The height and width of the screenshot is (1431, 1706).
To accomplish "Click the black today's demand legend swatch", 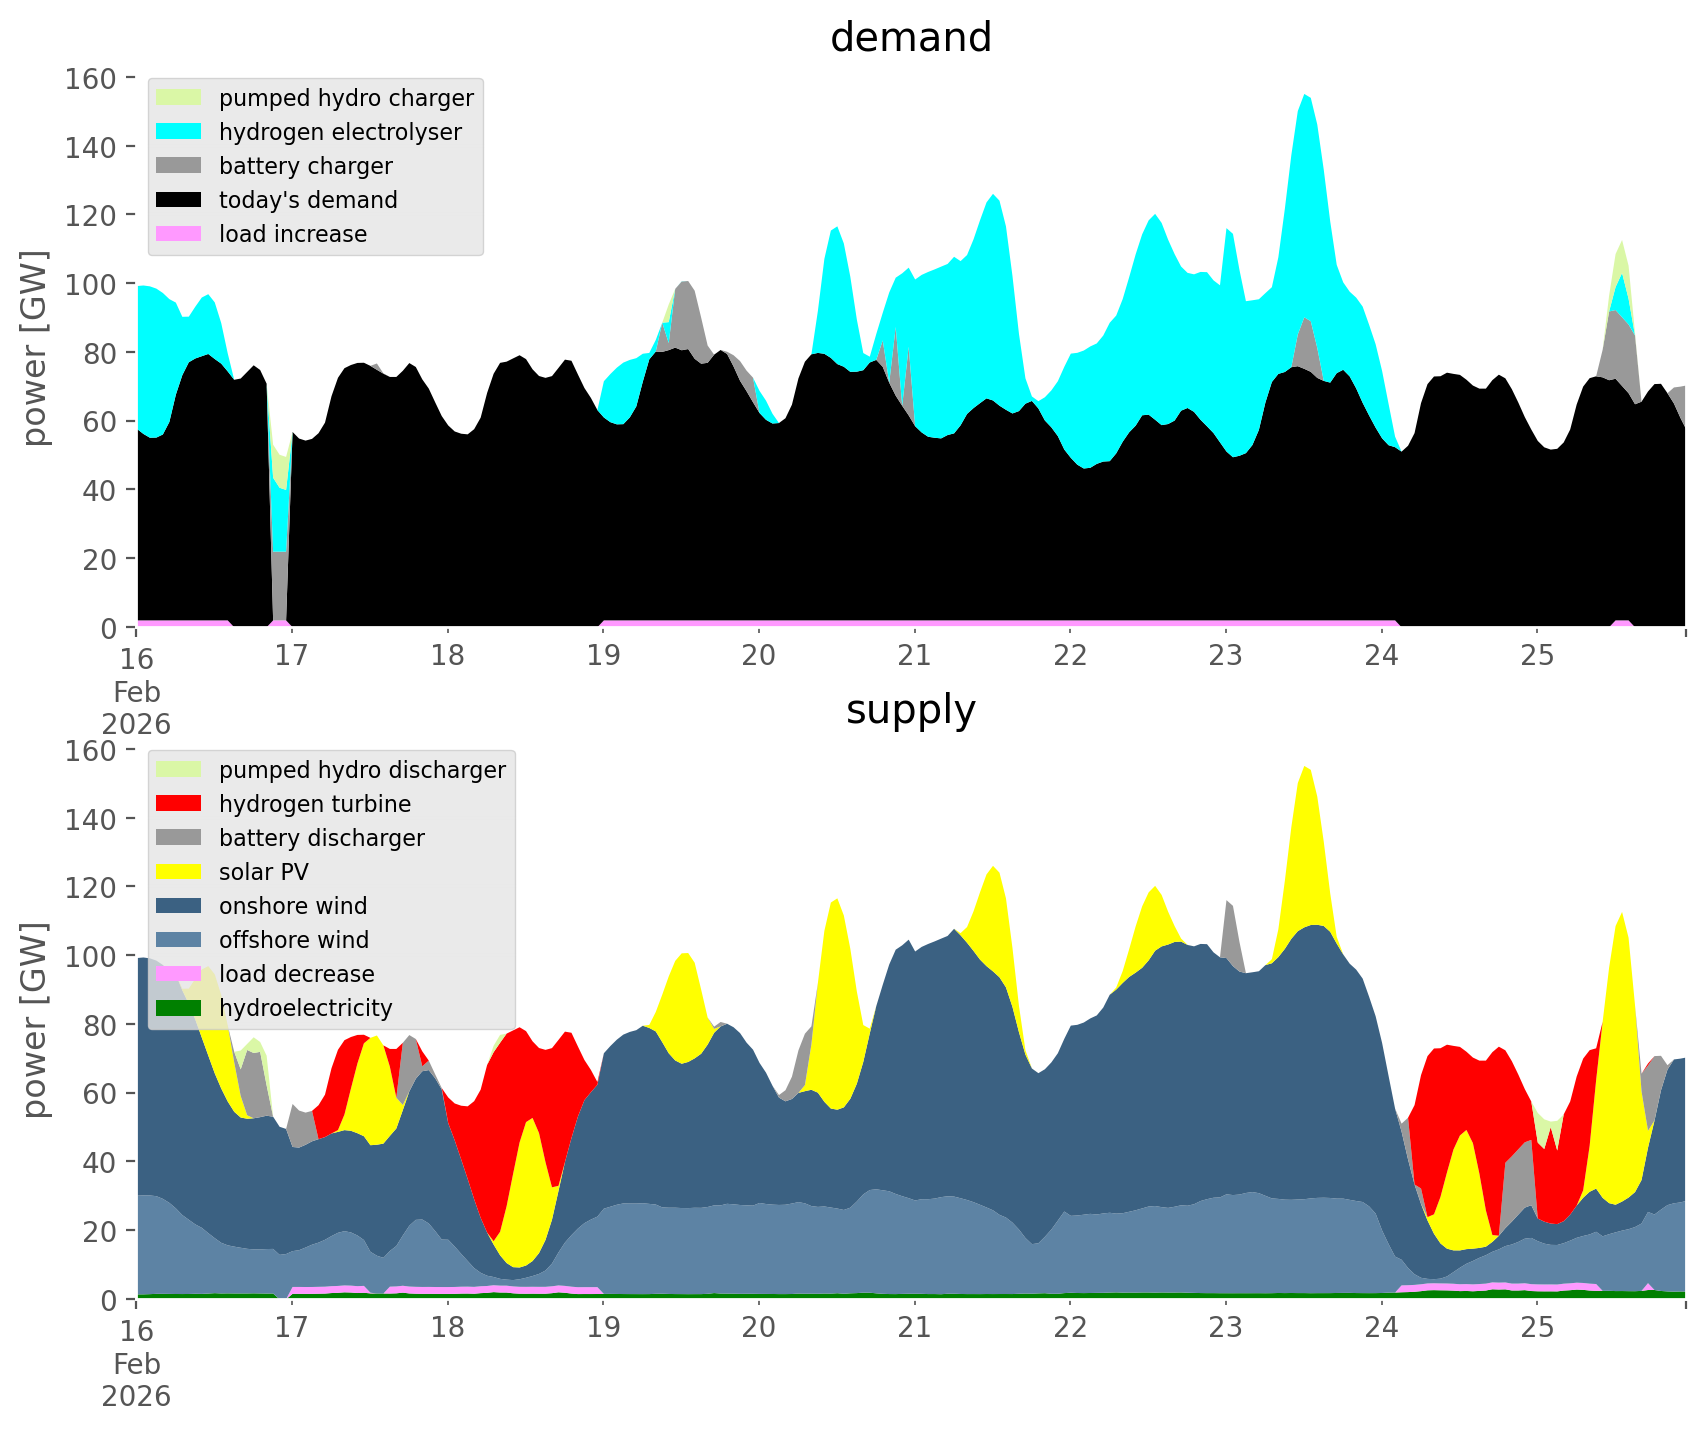I will [x=179, y=200].
